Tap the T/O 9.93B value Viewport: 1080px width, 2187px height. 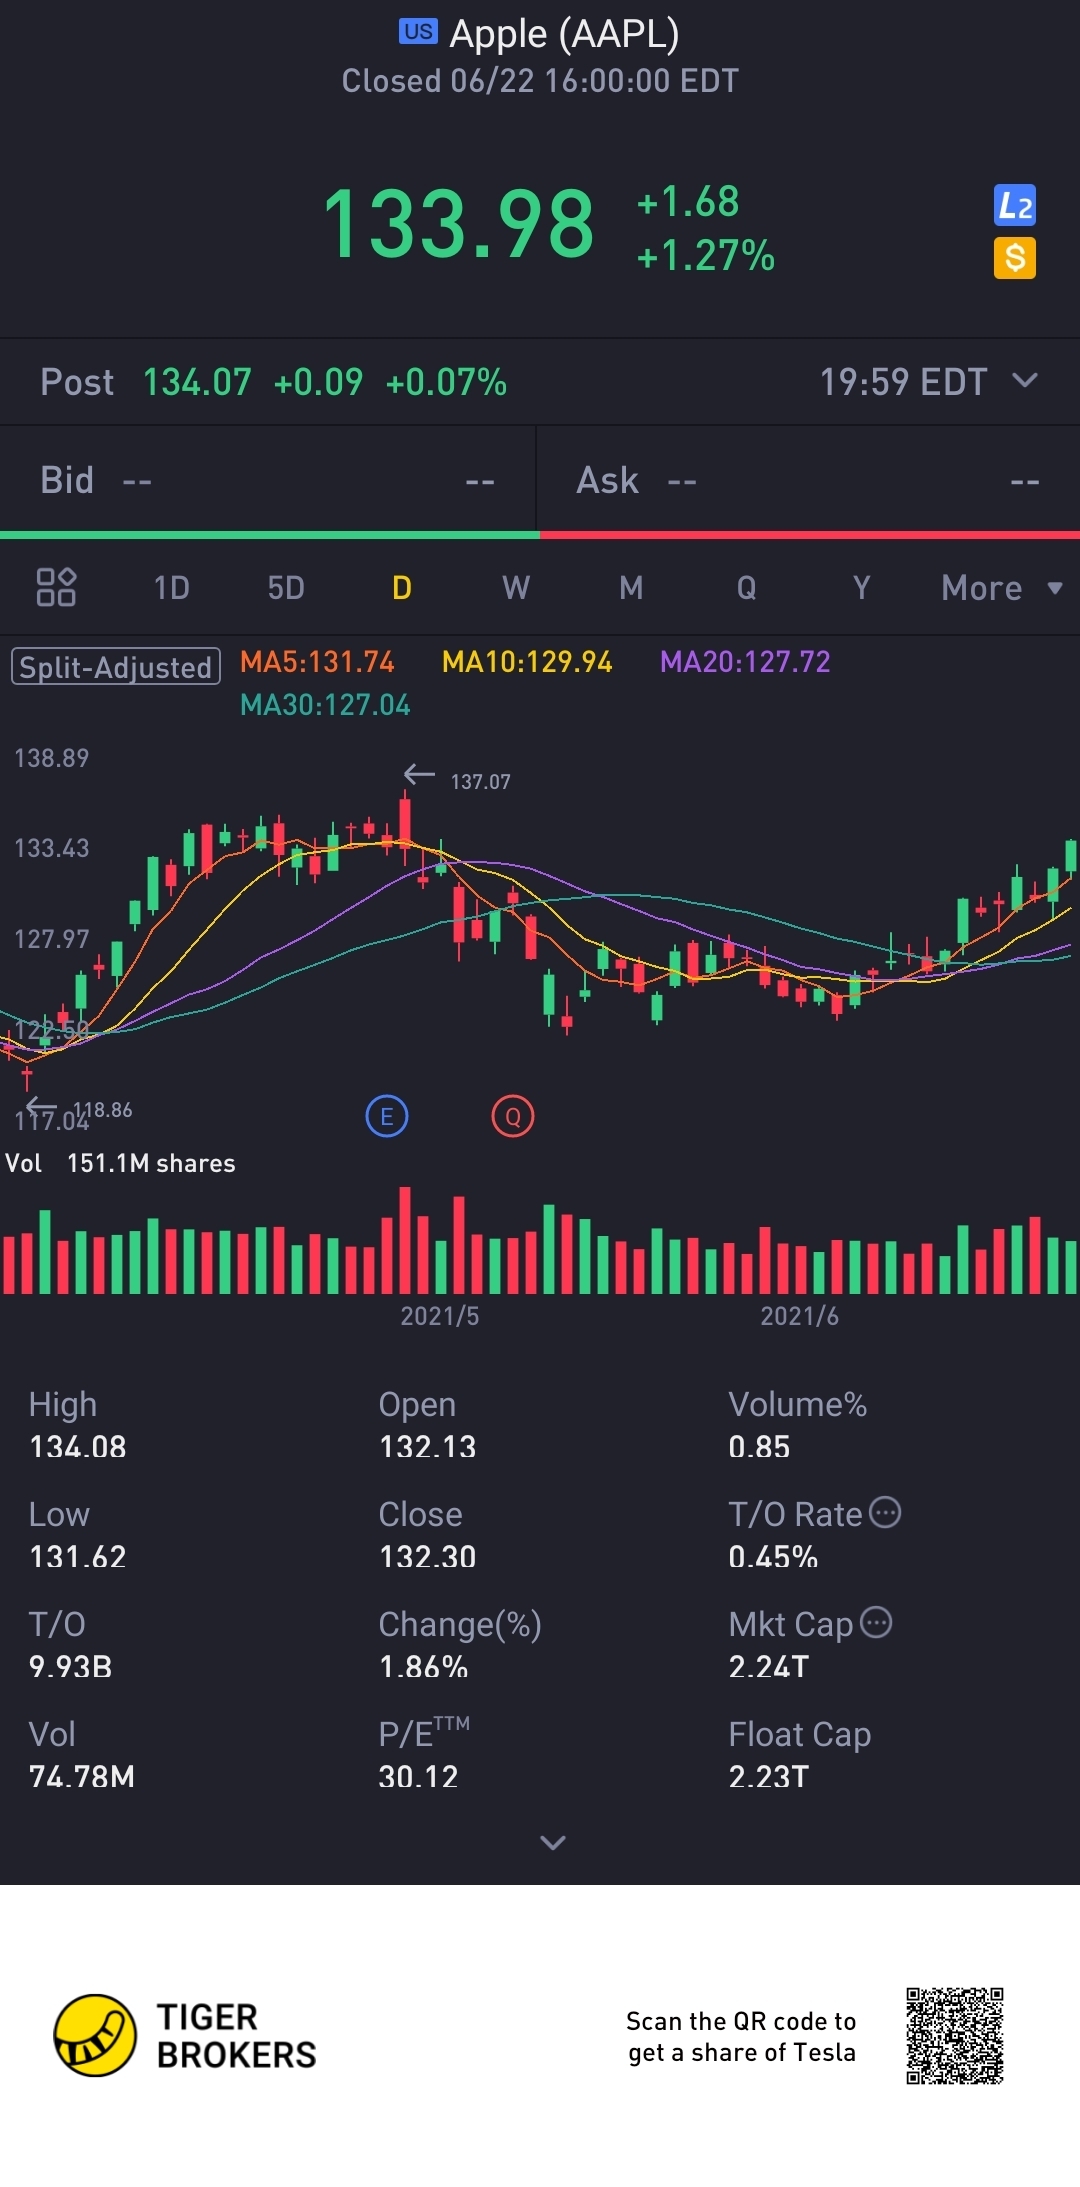click(70, 1667)
